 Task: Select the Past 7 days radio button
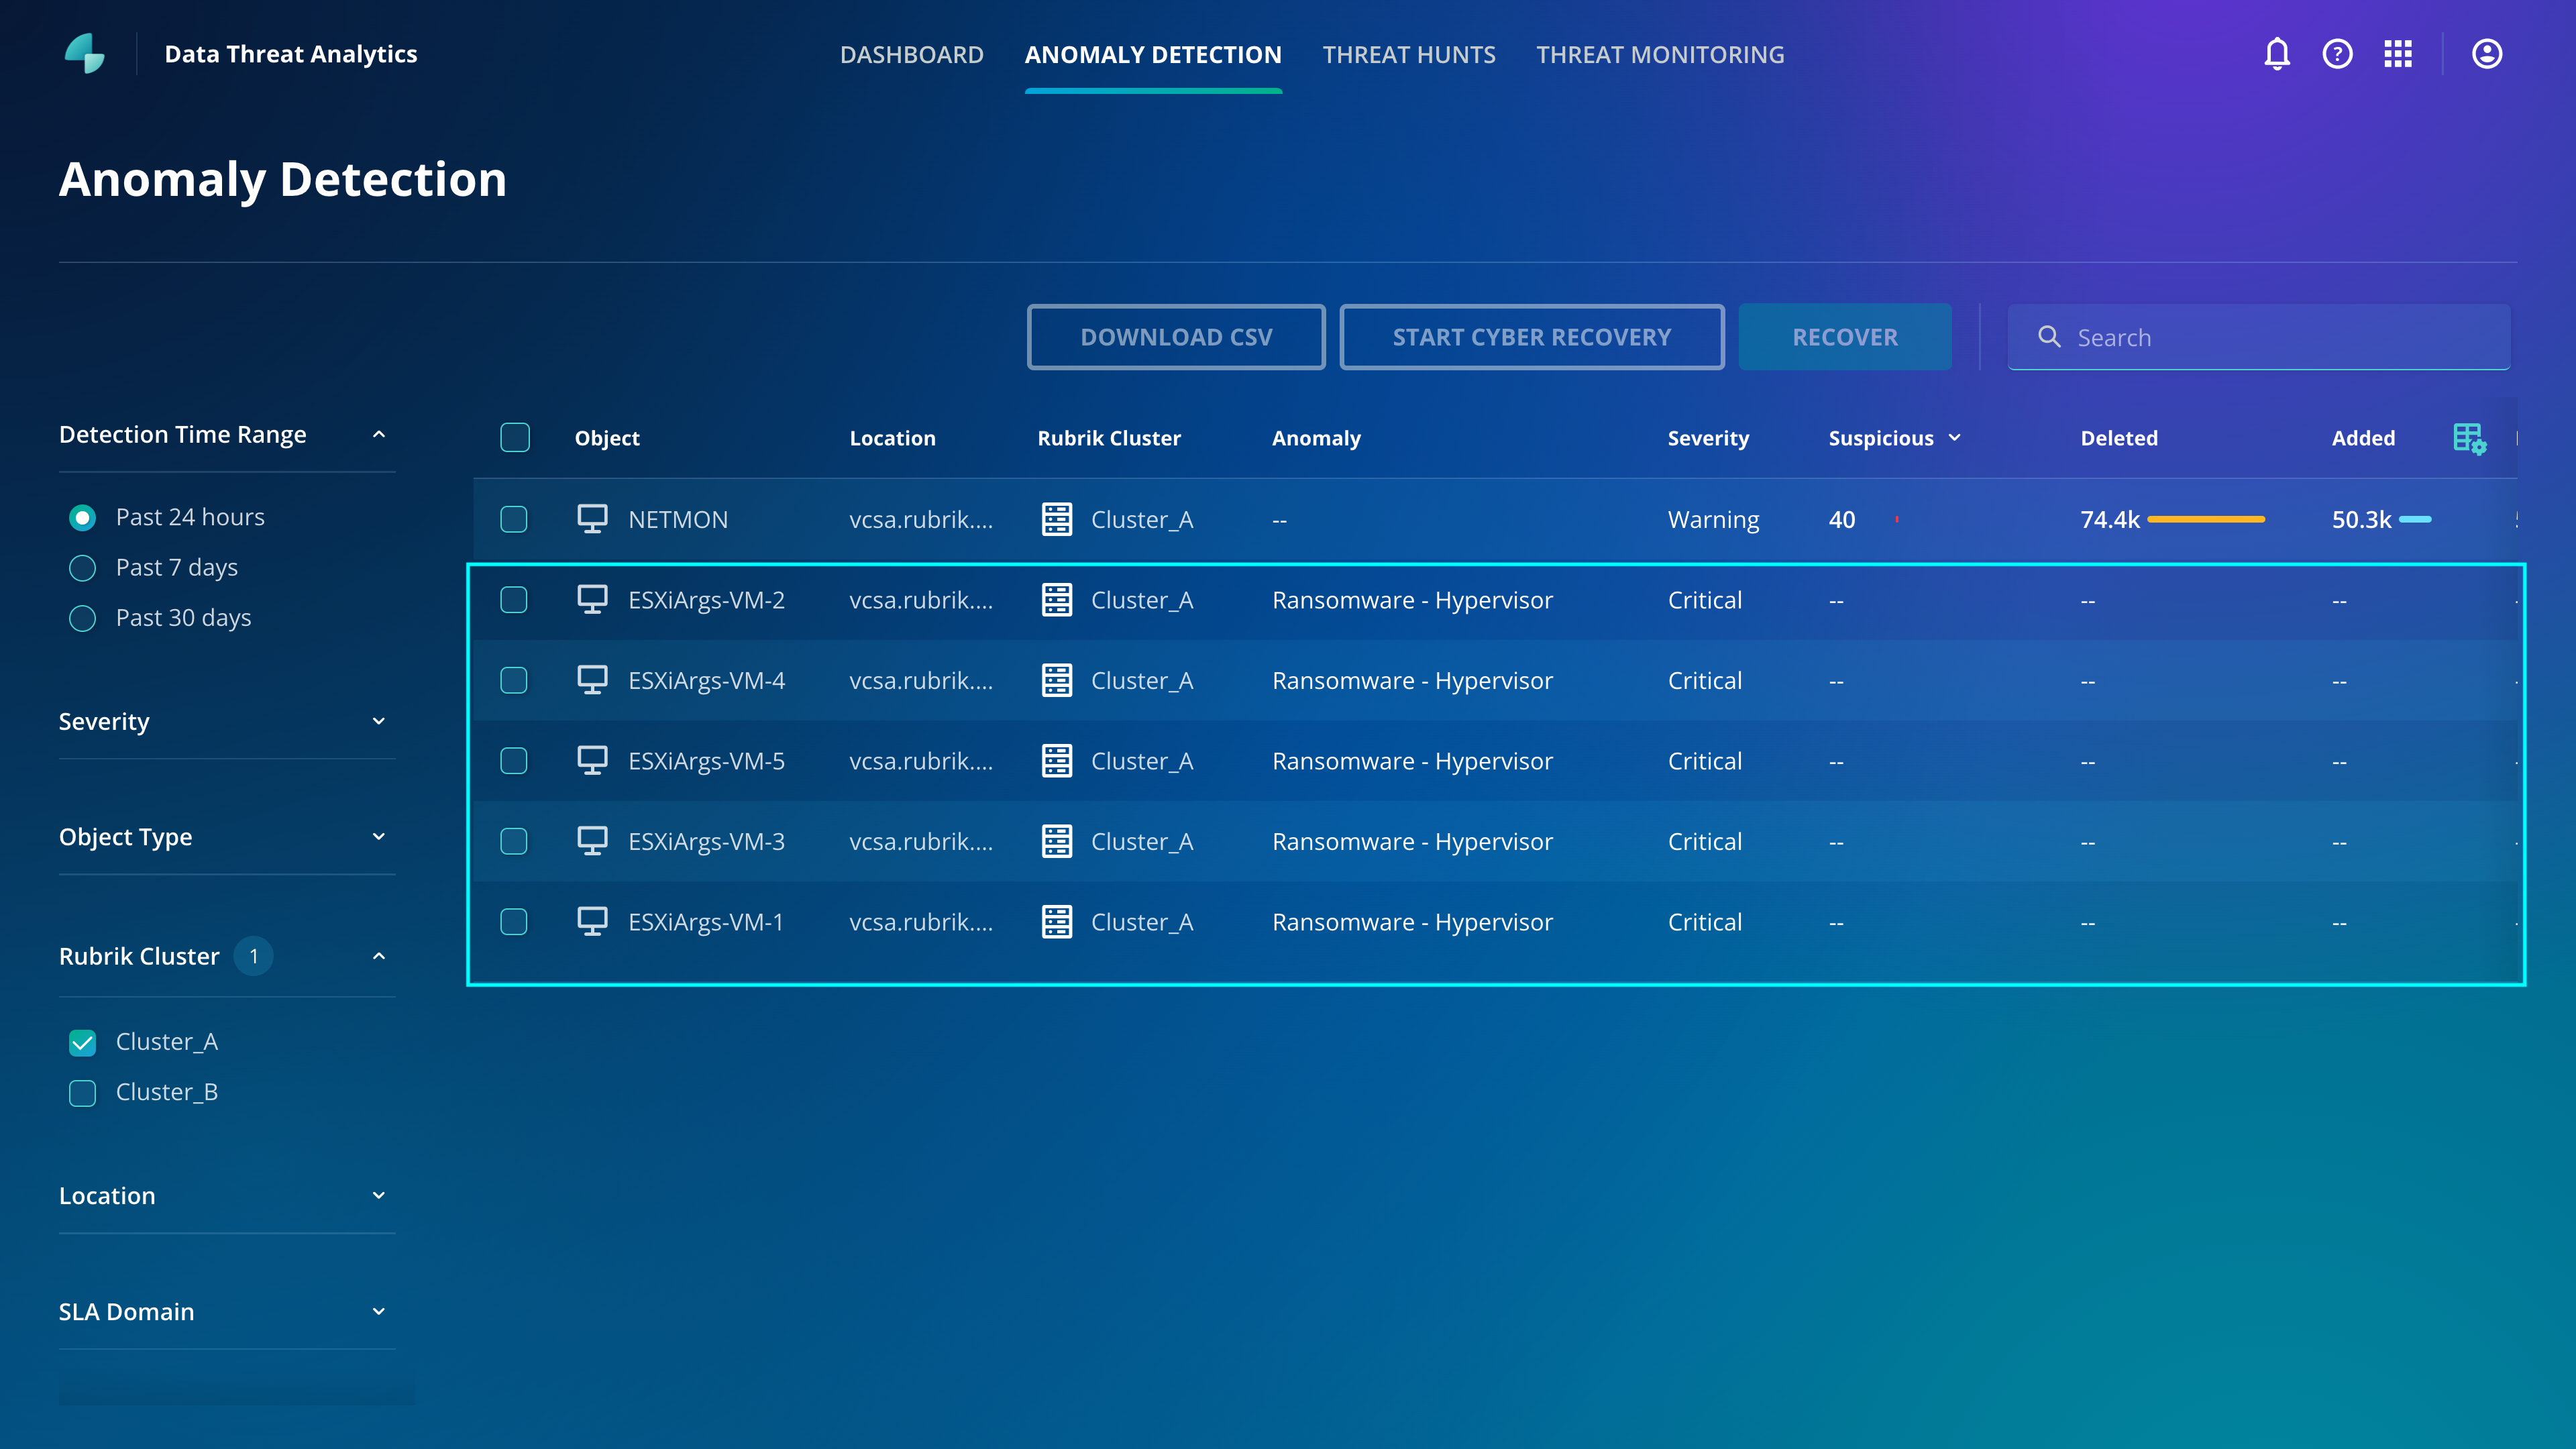(x=83, y=568)
